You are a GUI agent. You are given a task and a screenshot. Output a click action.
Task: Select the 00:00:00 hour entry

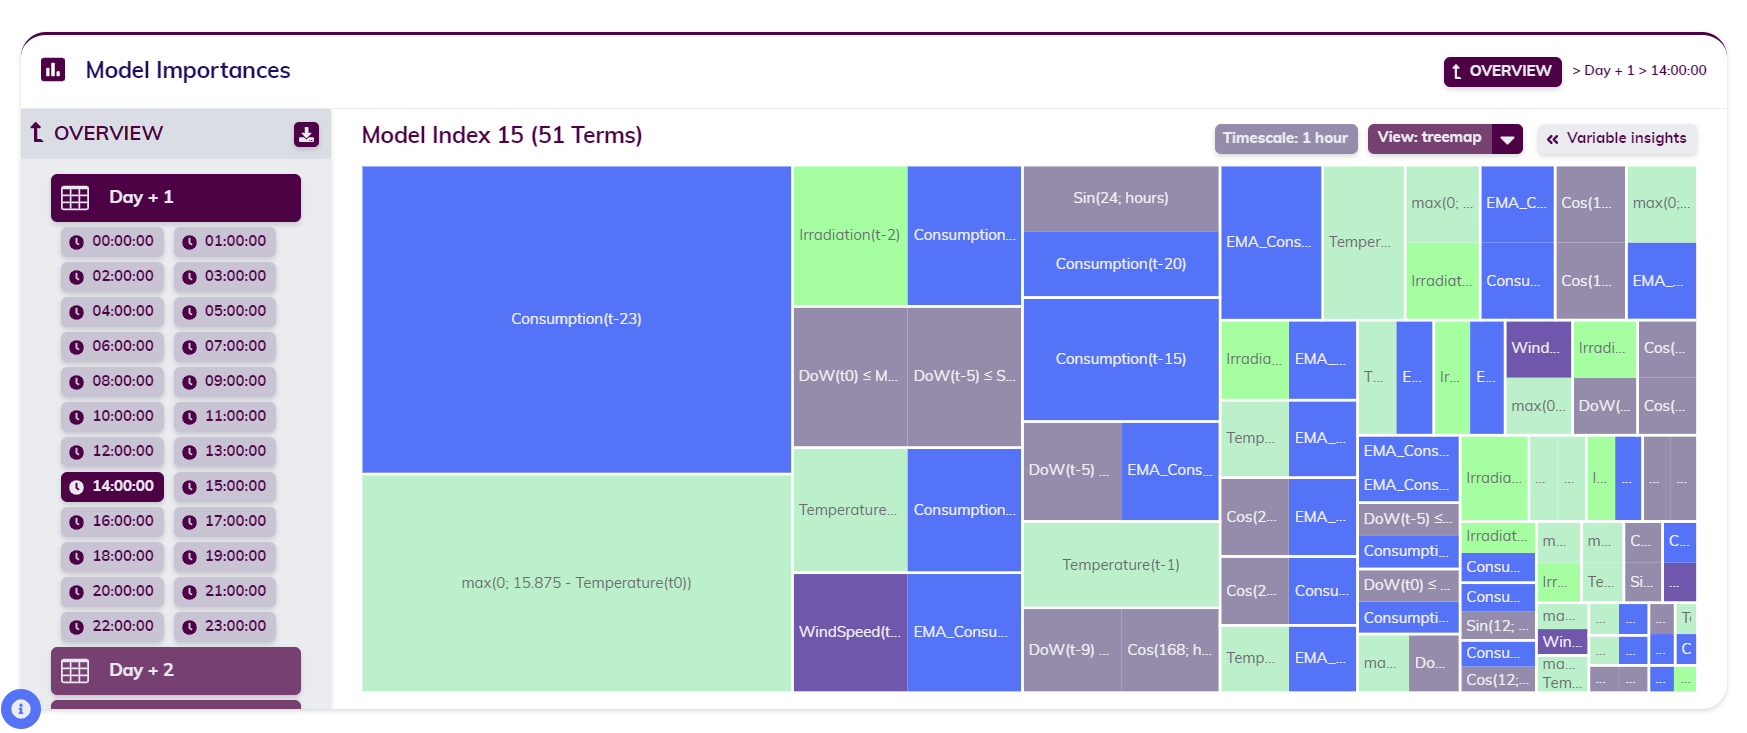[x=112, y=241]
